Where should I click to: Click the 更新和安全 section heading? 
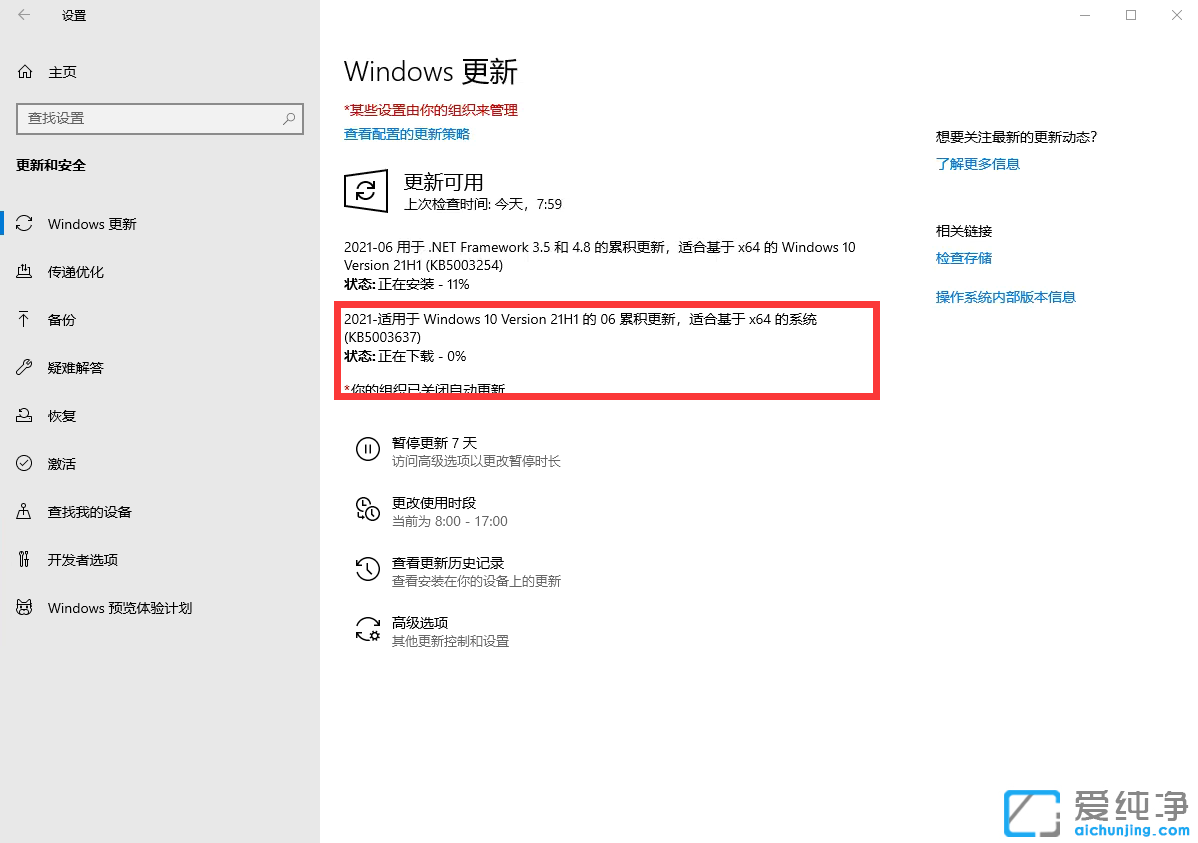pyautogui.click(x=50, y=165)
